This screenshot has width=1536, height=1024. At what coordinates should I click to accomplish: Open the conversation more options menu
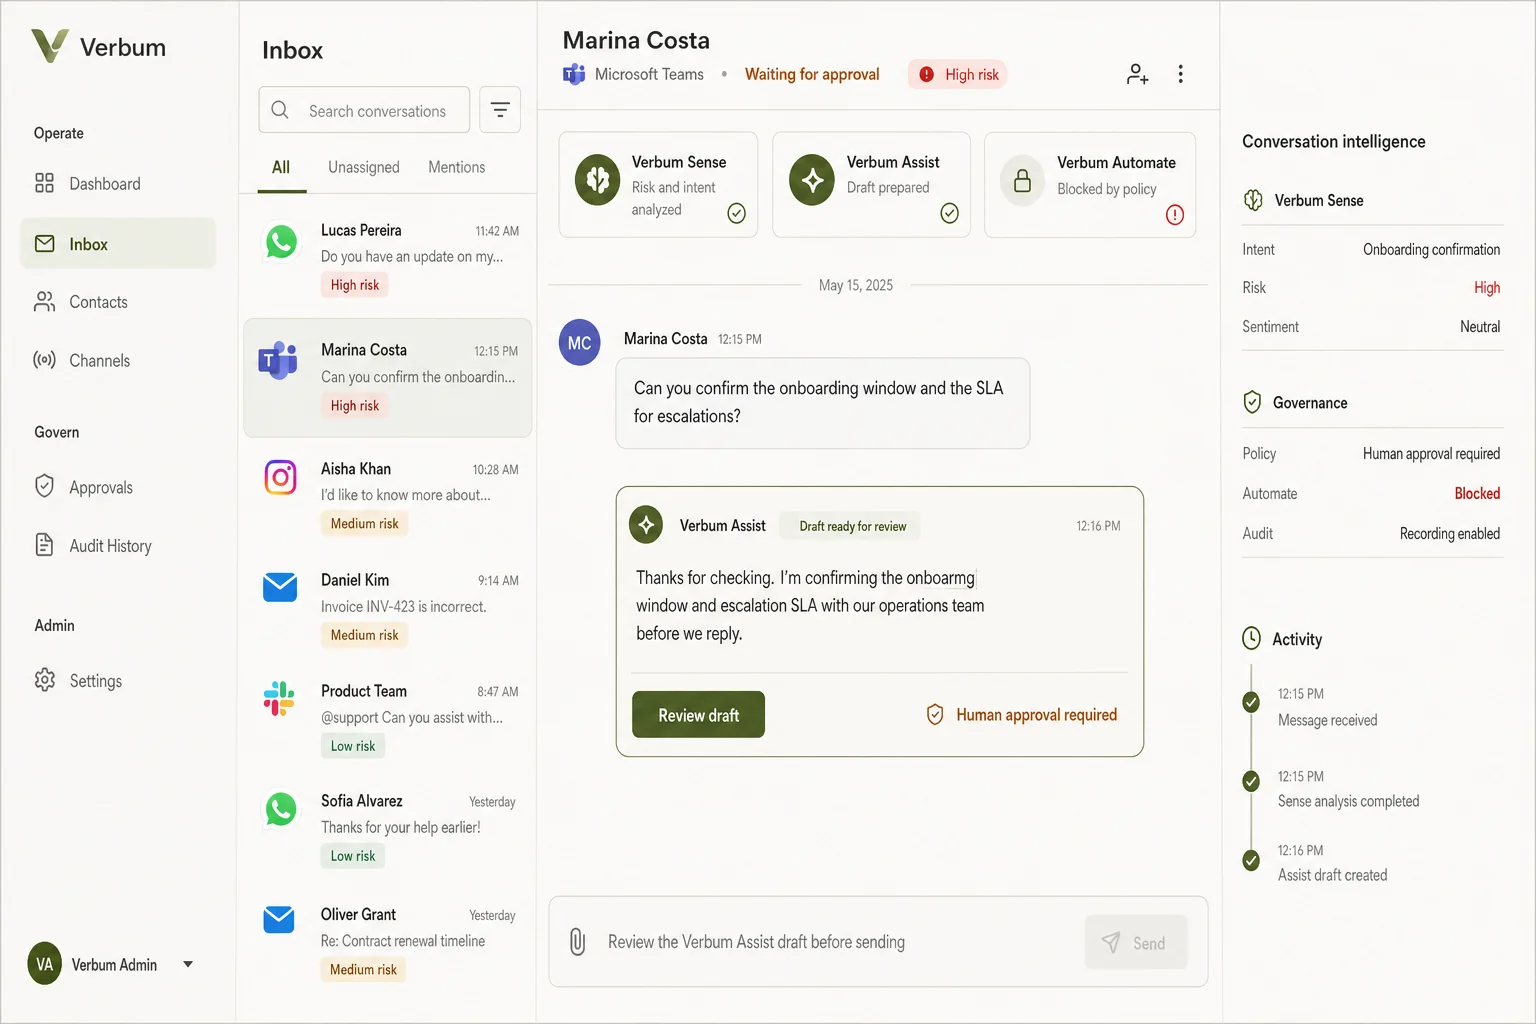pos(1181,74)
